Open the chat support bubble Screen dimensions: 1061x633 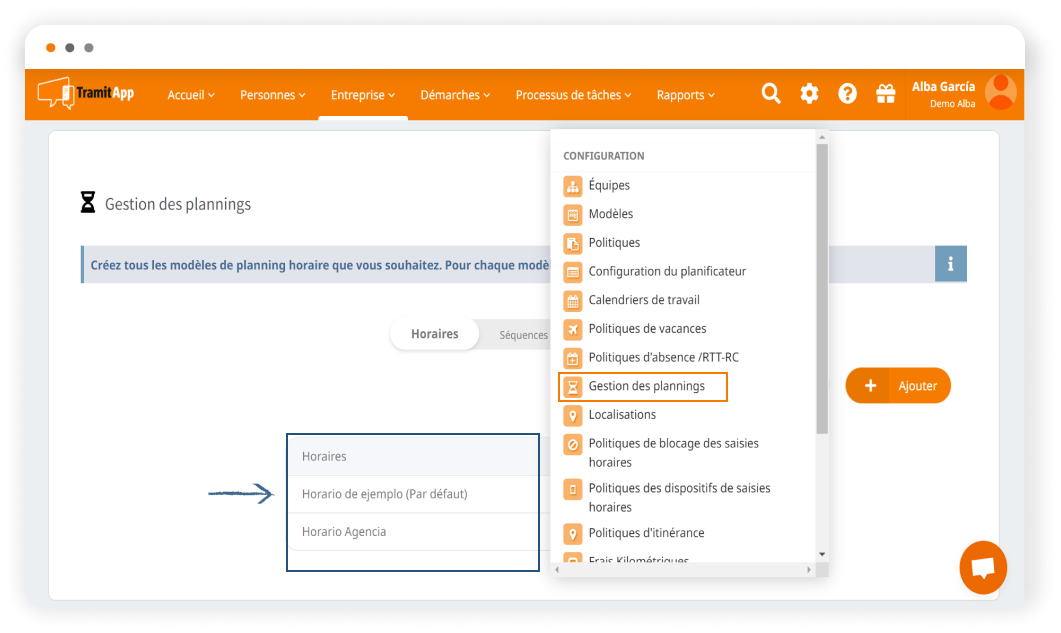(x=982, y=568)
